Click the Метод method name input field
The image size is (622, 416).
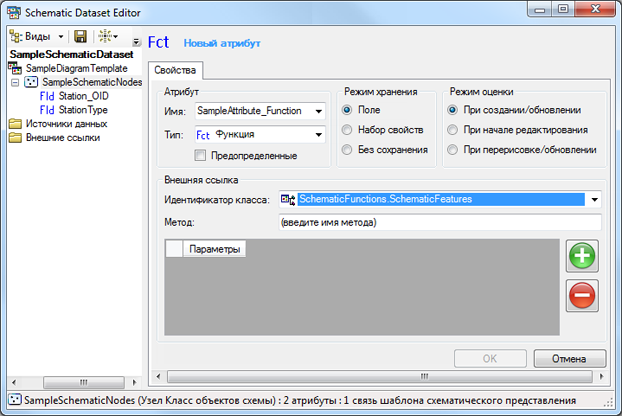click(x=440, y=222)
